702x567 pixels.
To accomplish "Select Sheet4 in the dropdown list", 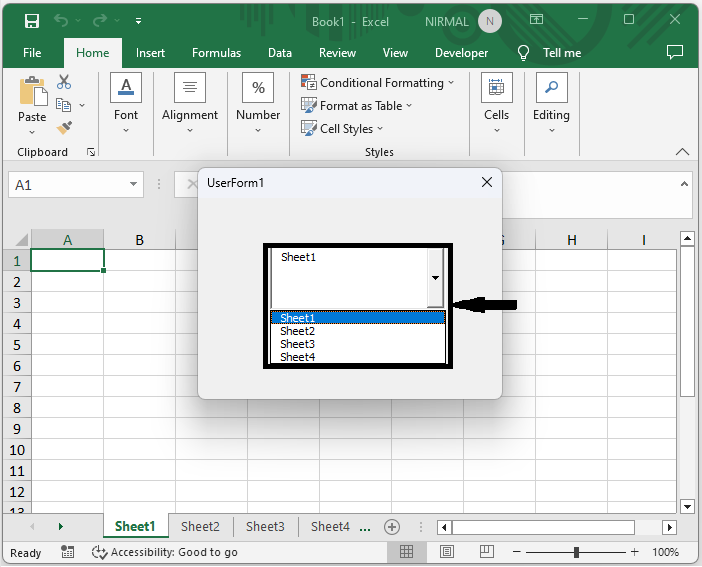I will click(x=358, y=357).
